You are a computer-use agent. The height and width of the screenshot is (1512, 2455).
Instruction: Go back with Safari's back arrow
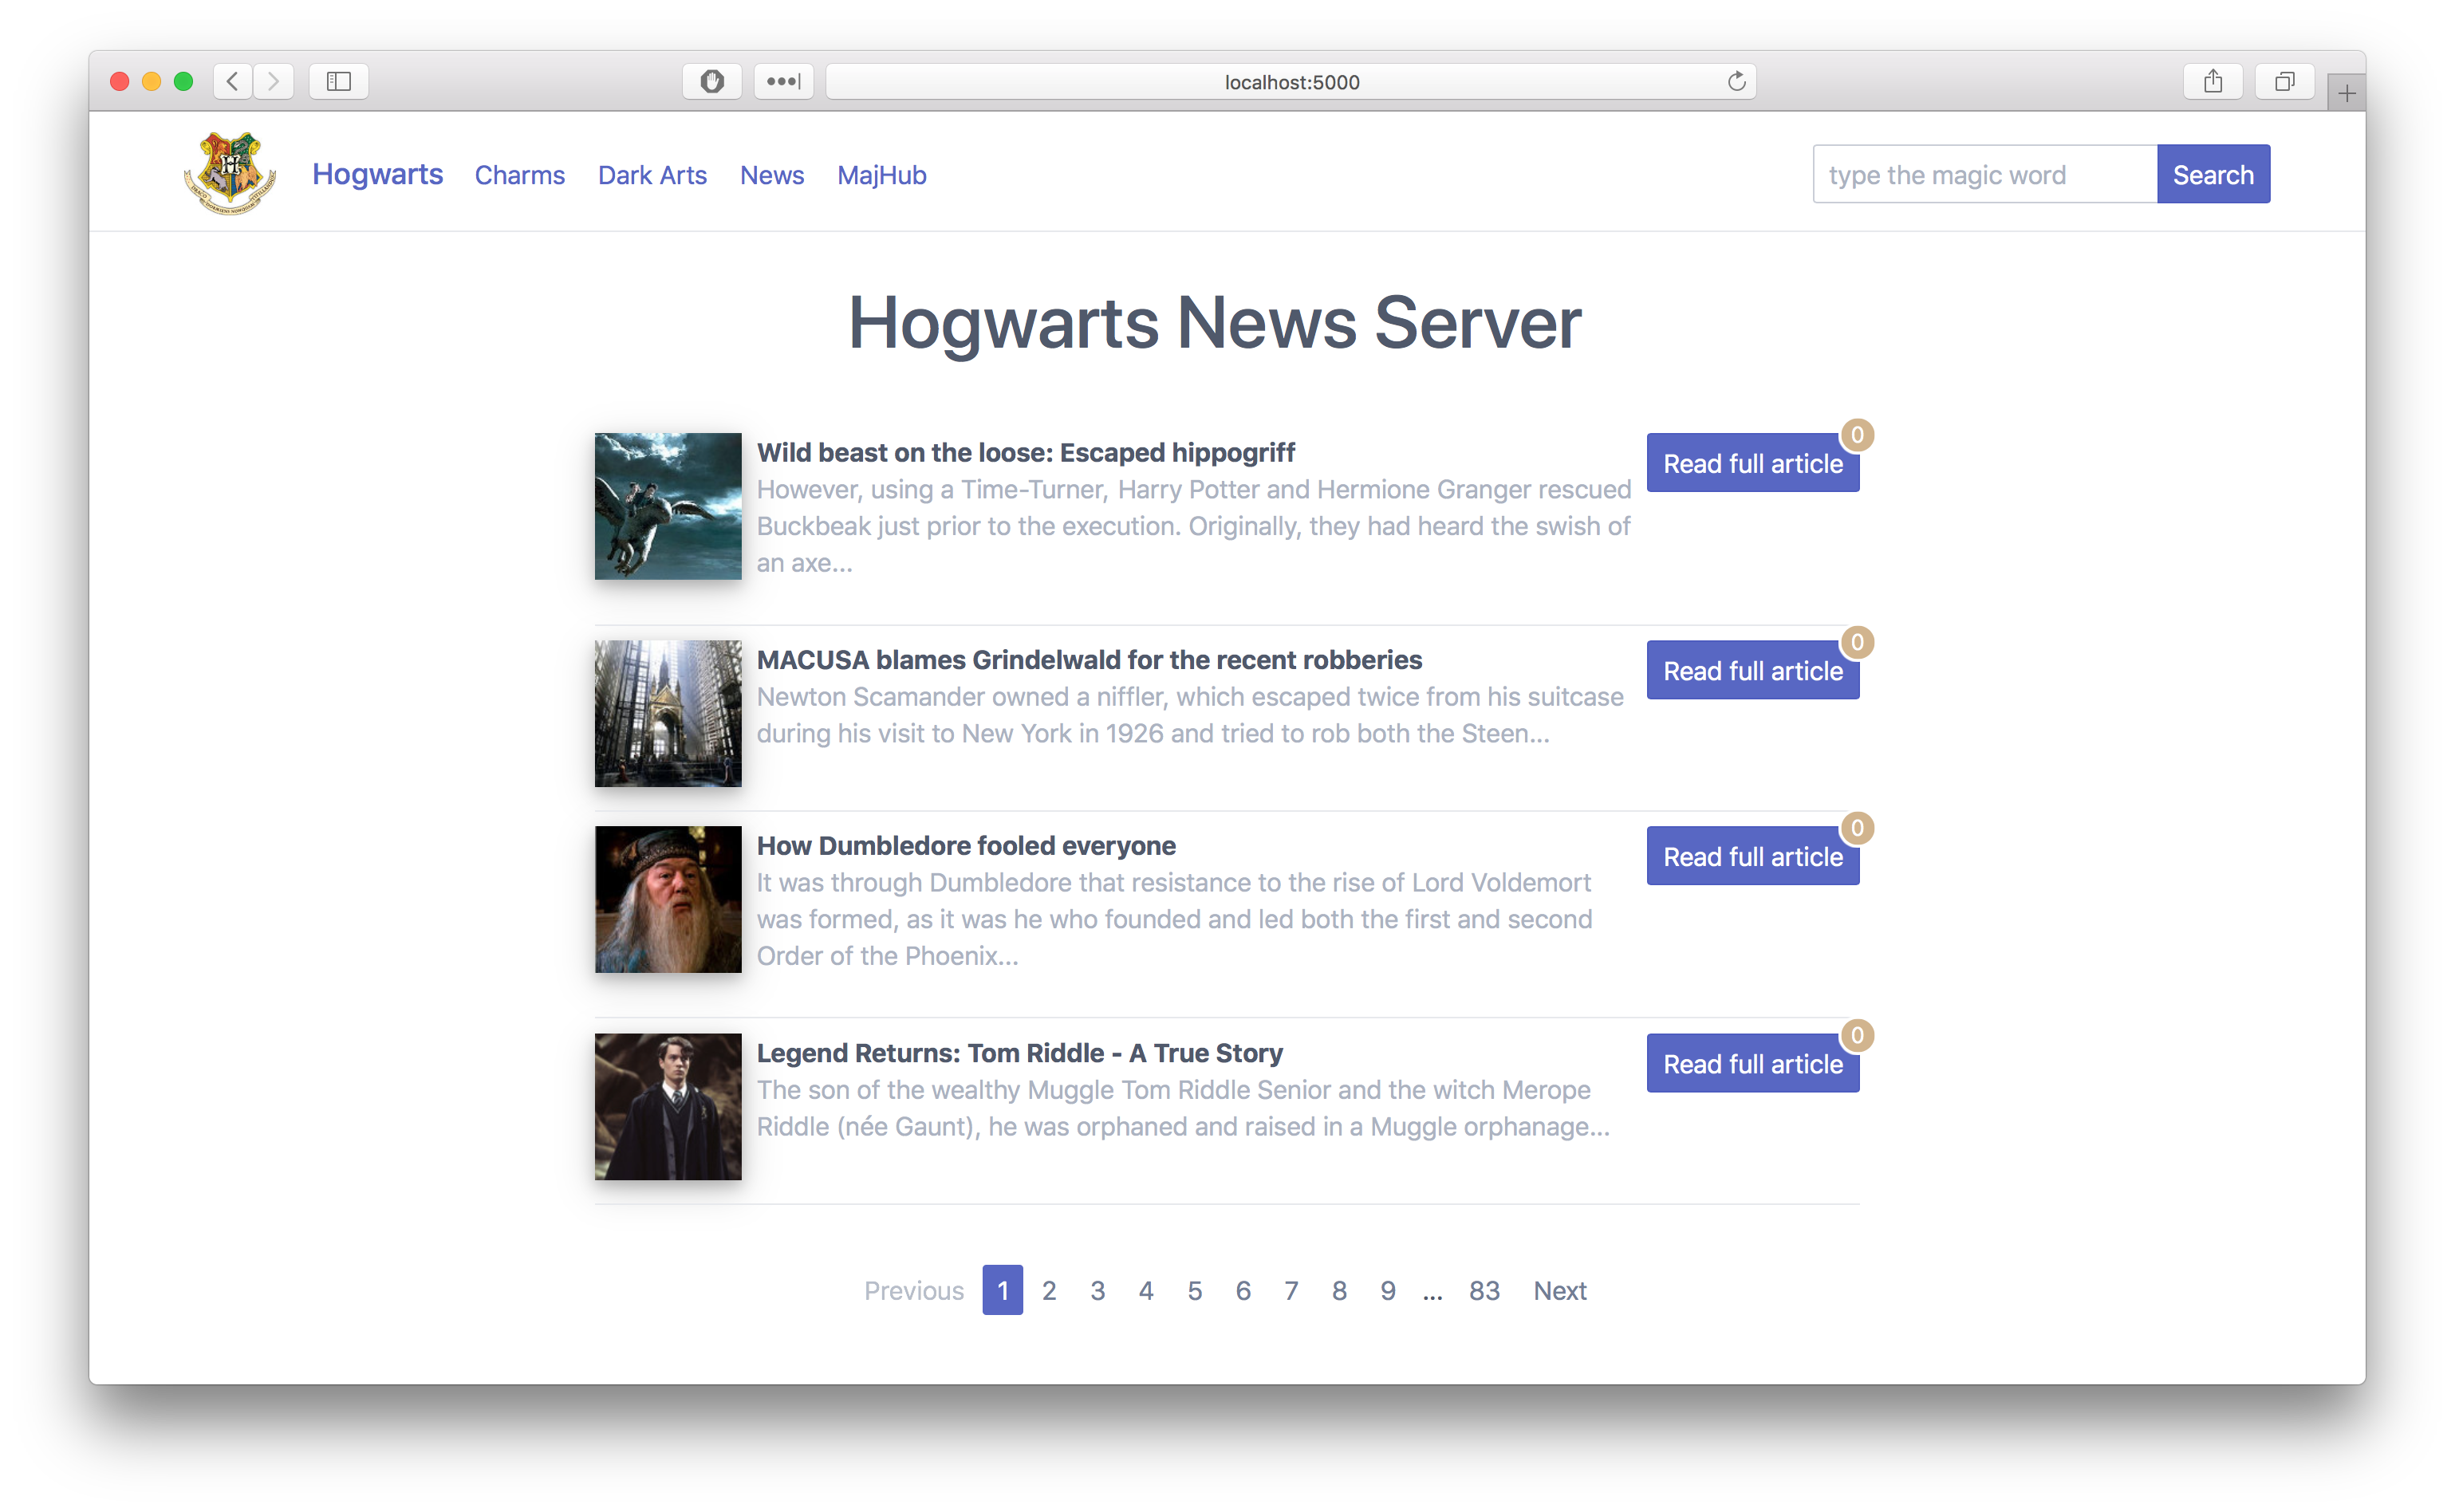(x=233, y=81)
